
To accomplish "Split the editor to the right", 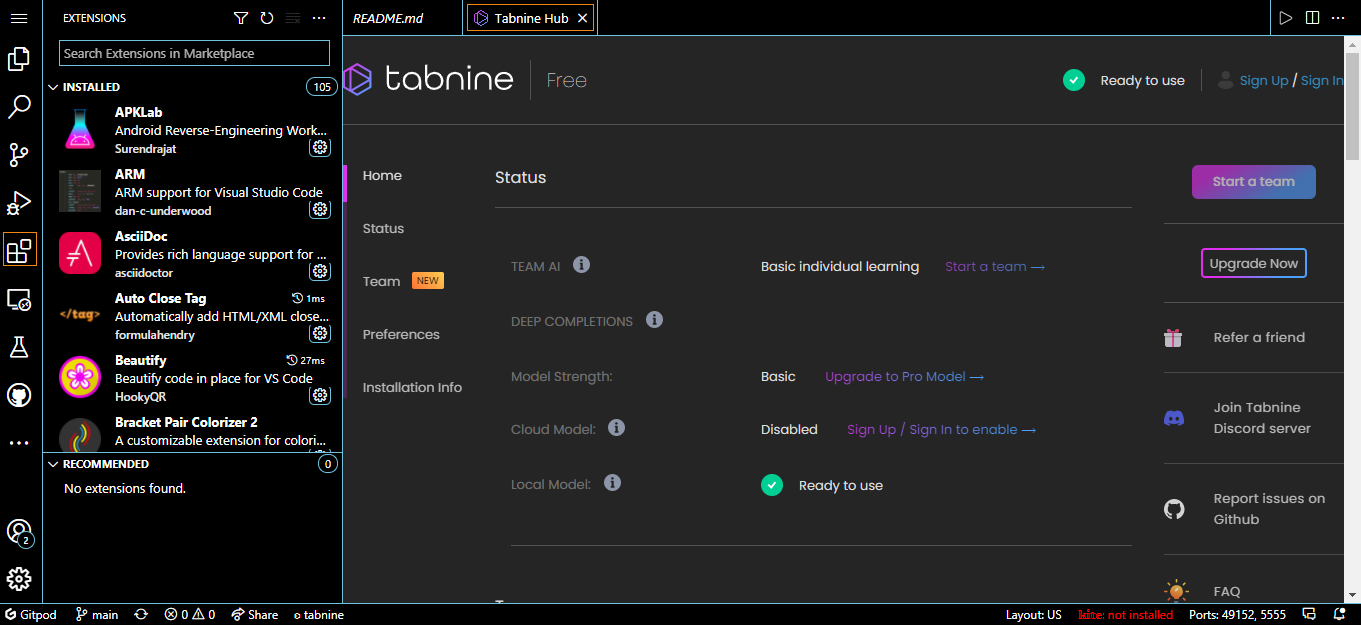I will [x=1312, y=18].
